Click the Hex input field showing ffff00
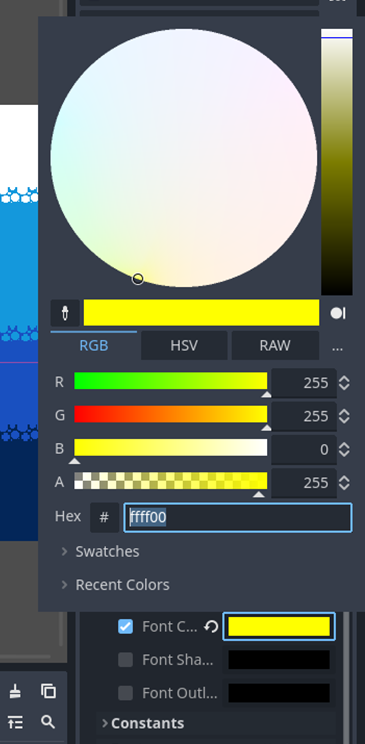This screenshot has width=365, height=744. [238, 518]
